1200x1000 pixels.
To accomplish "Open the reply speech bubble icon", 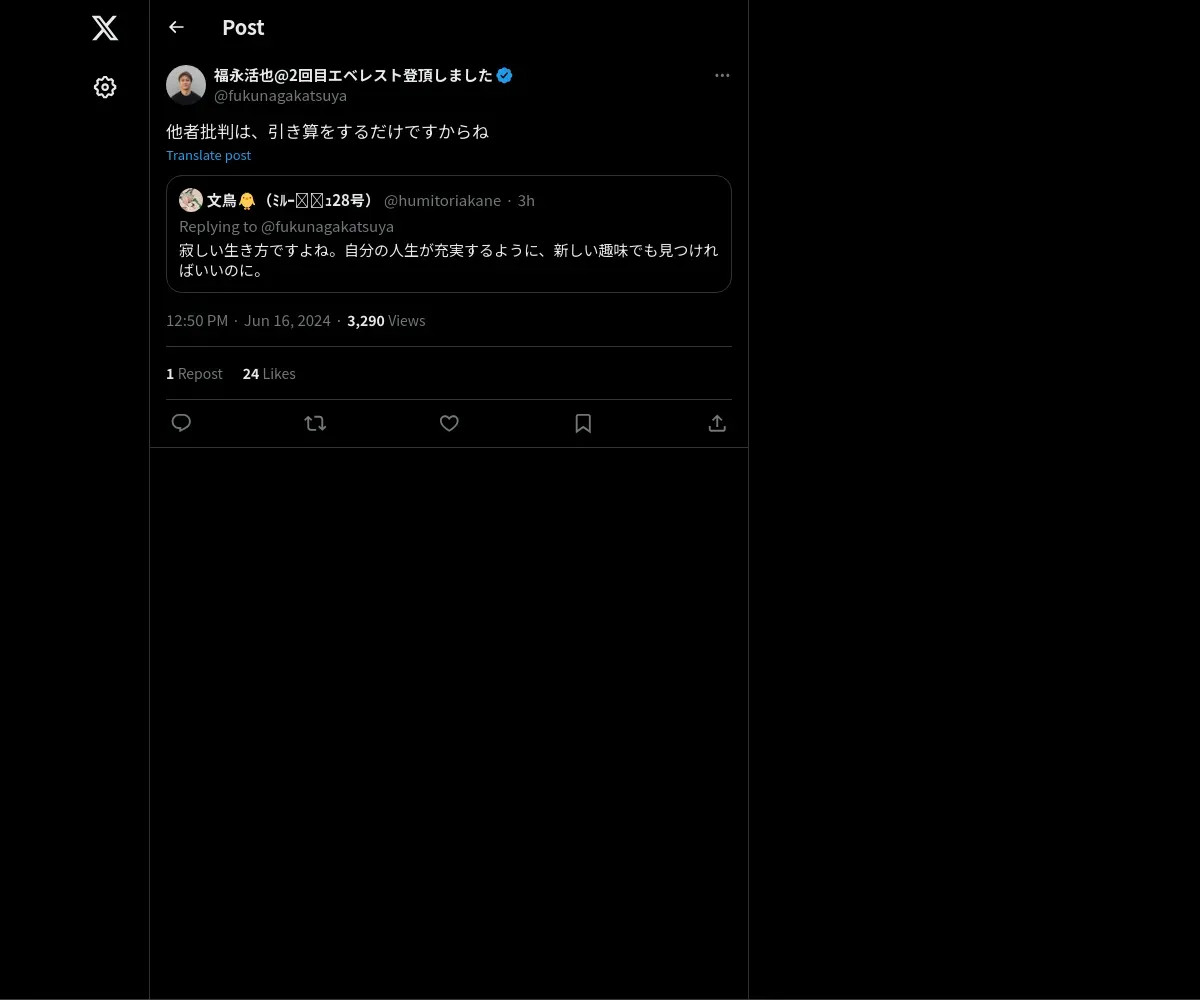I will 181,423.
